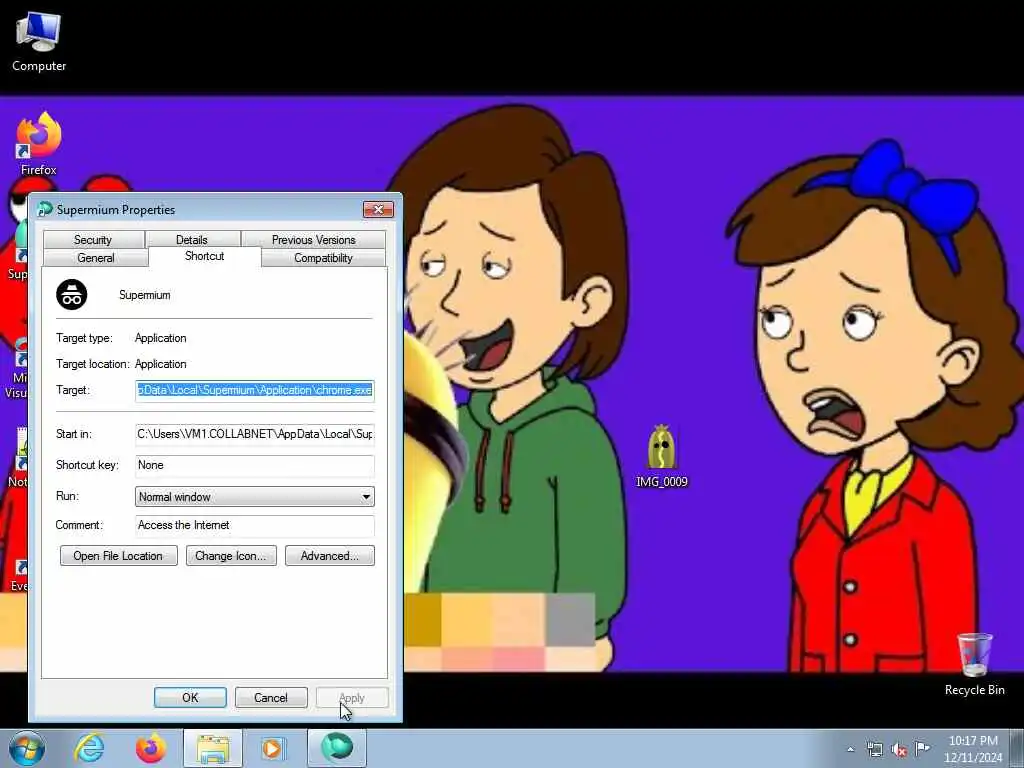Click the Shortcut key field

tap(255, 465)
